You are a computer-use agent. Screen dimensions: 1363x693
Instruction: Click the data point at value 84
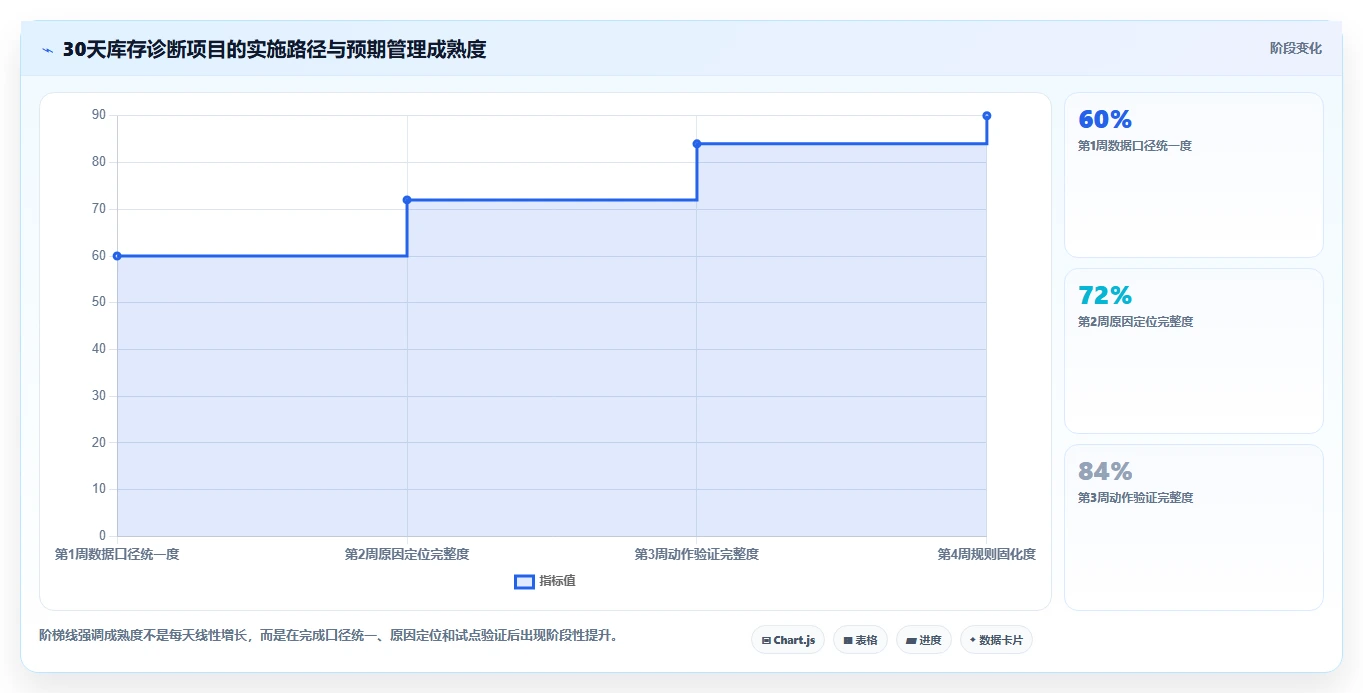697,144
